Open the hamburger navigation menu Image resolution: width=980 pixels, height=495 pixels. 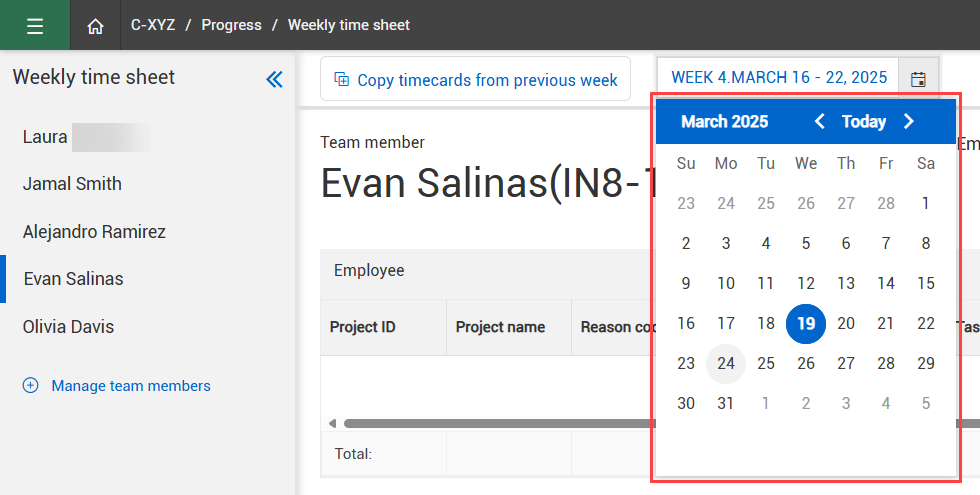(35, 25)
